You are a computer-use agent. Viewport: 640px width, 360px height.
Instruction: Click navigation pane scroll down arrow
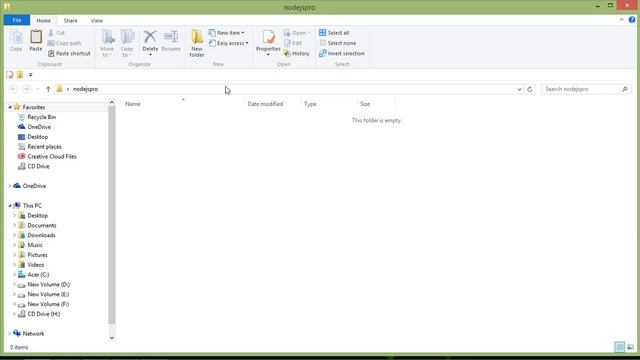[112, 338]
